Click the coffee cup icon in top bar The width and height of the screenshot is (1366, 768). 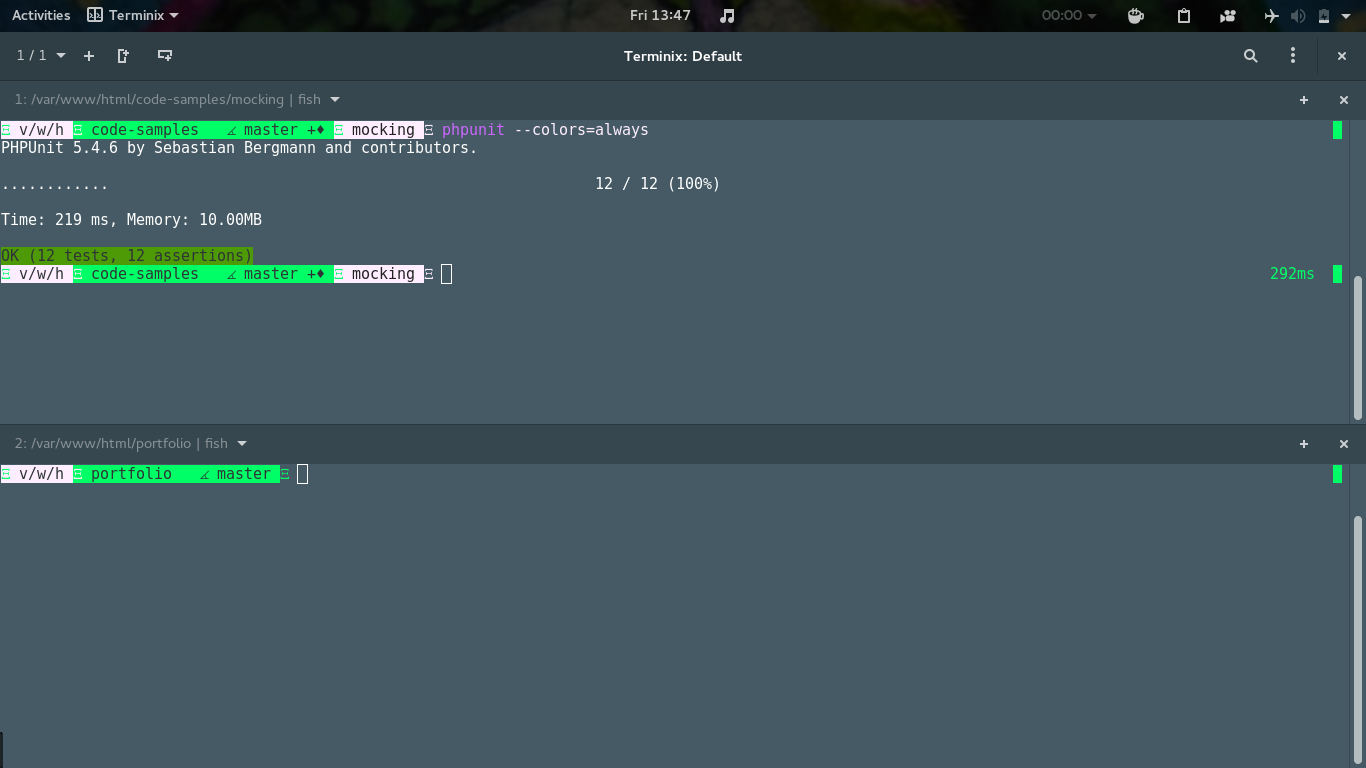point(1135,15)
